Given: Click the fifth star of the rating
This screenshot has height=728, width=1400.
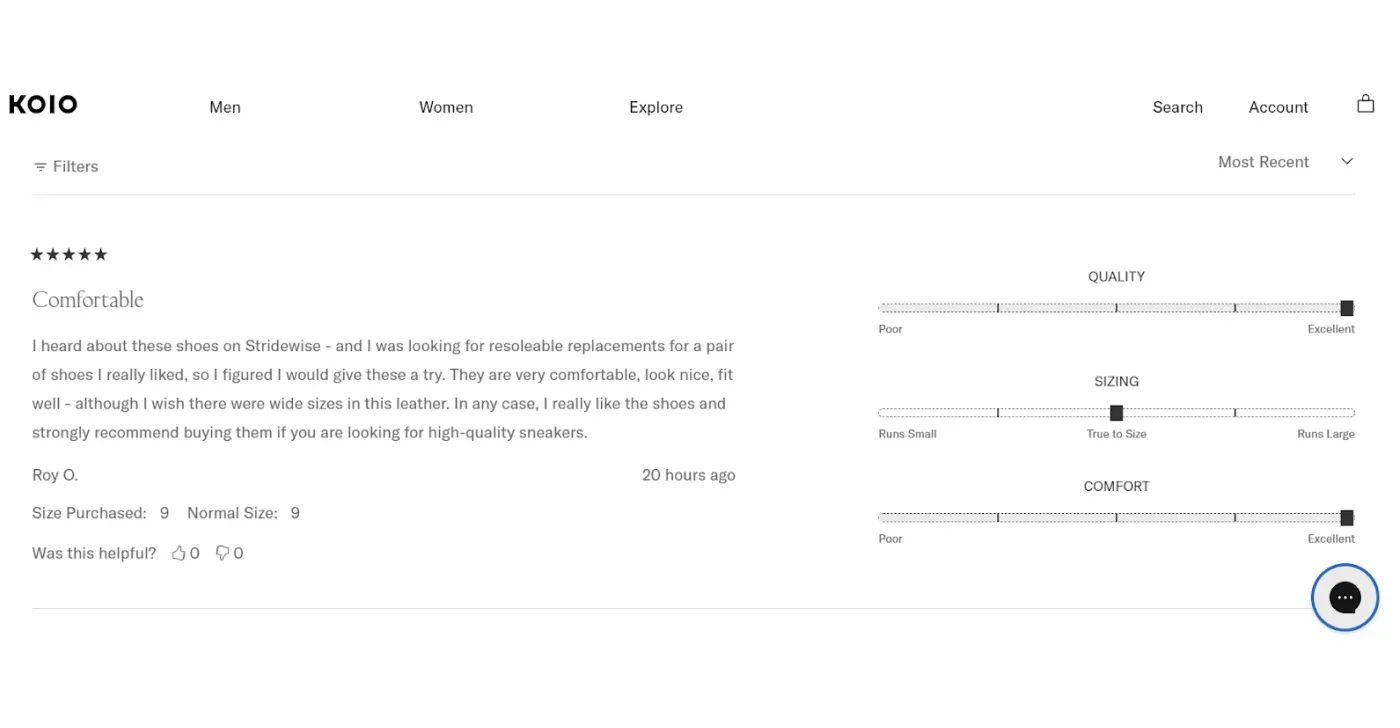Looking at the screenshot, I should [x=101, y=254].
